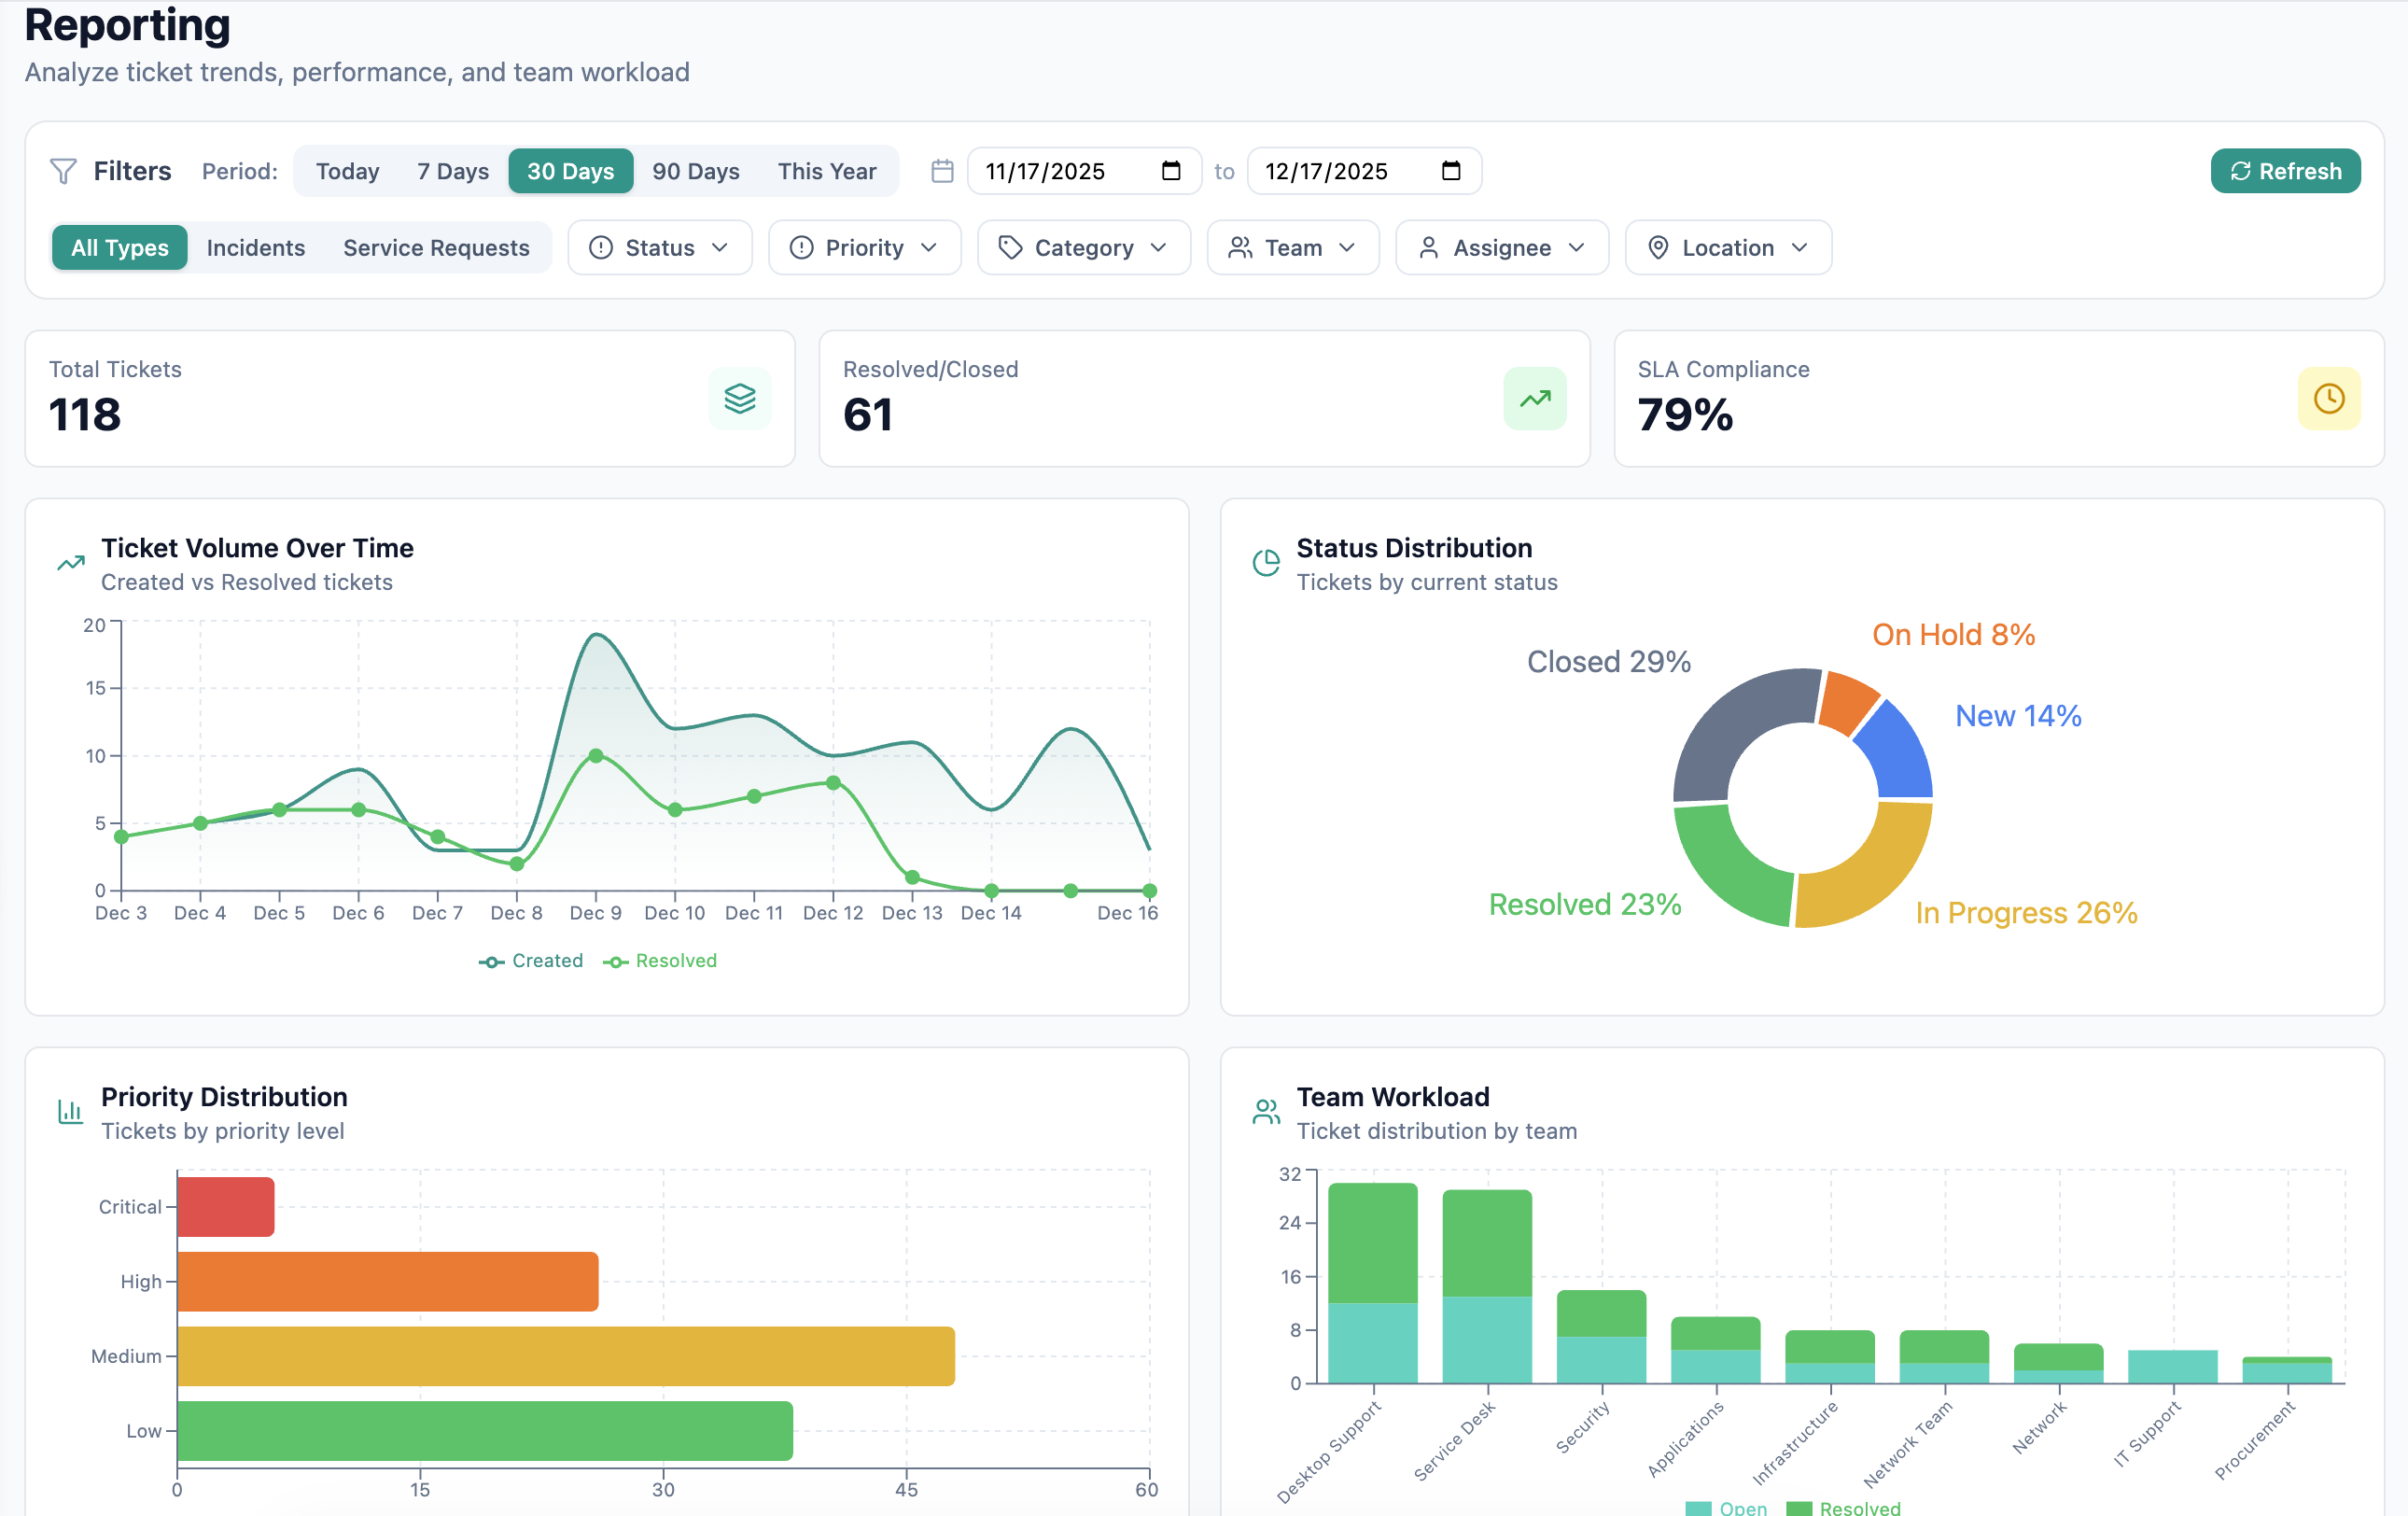This screenshot has width=2408, height=1516.
Task: Select the 7 Days period tab
Action: click(452, 171)
